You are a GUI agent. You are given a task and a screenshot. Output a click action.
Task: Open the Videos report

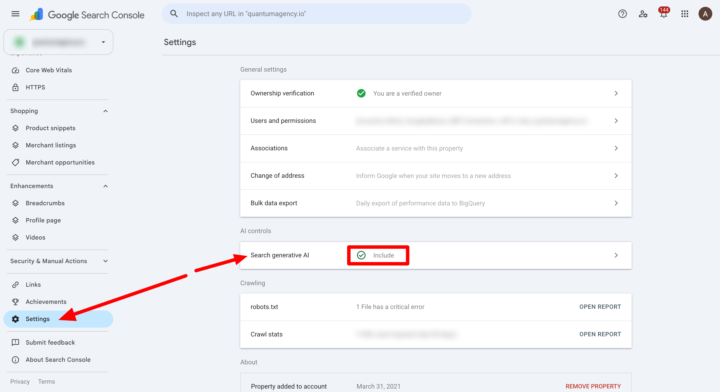(x=35, y=237)
